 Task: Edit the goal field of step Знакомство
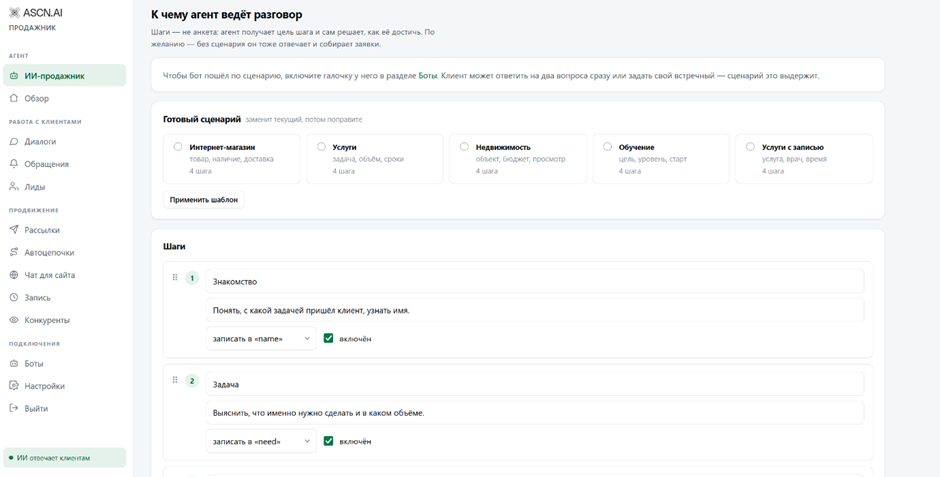tap(535, 310)
